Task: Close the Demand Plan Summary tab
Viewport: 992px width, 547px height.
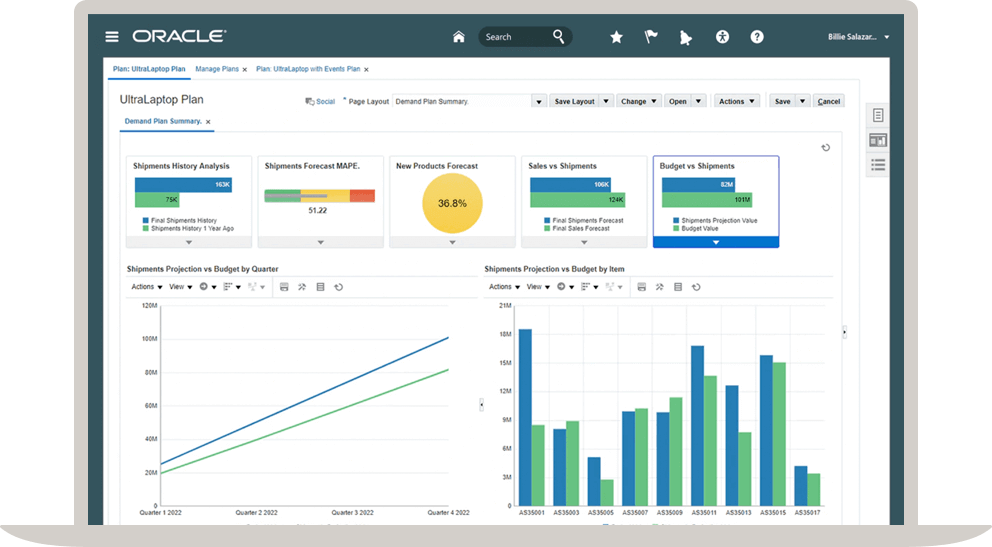Action: [x=208, y=121]
